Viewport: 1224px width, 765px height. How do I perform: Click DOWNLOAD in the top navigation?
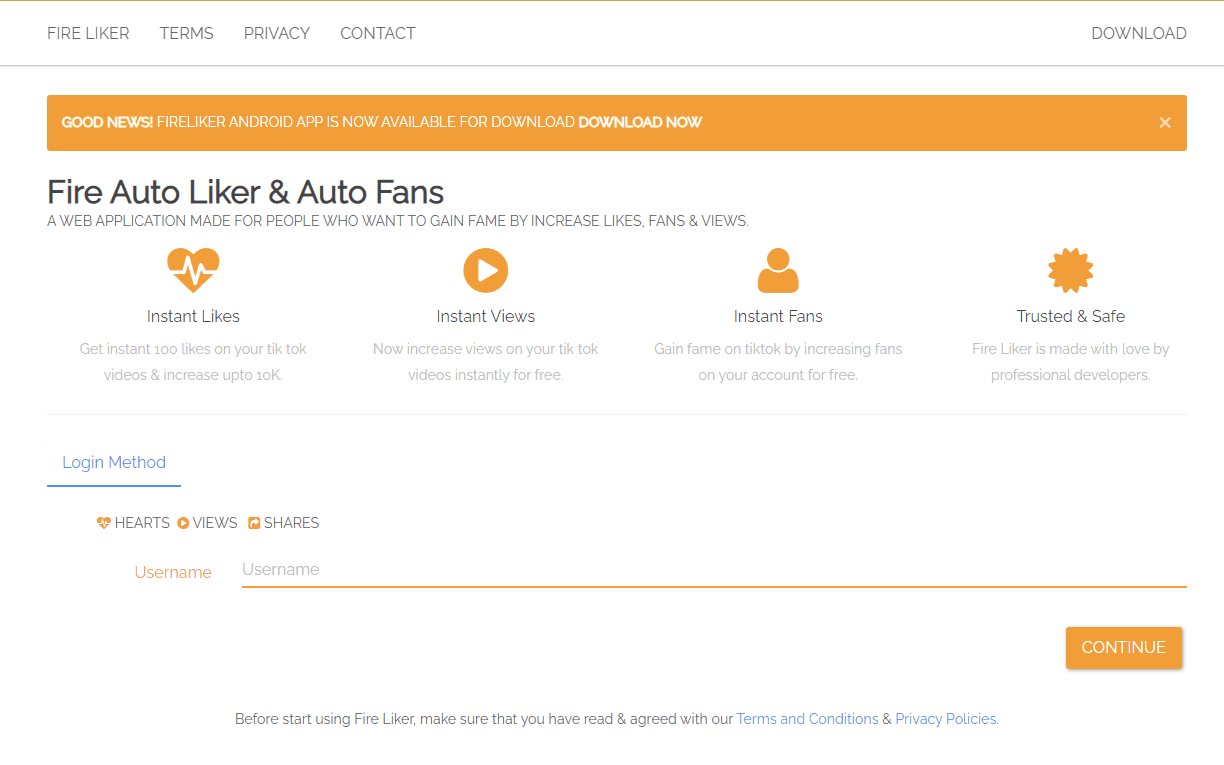[x=1138, y=33]
